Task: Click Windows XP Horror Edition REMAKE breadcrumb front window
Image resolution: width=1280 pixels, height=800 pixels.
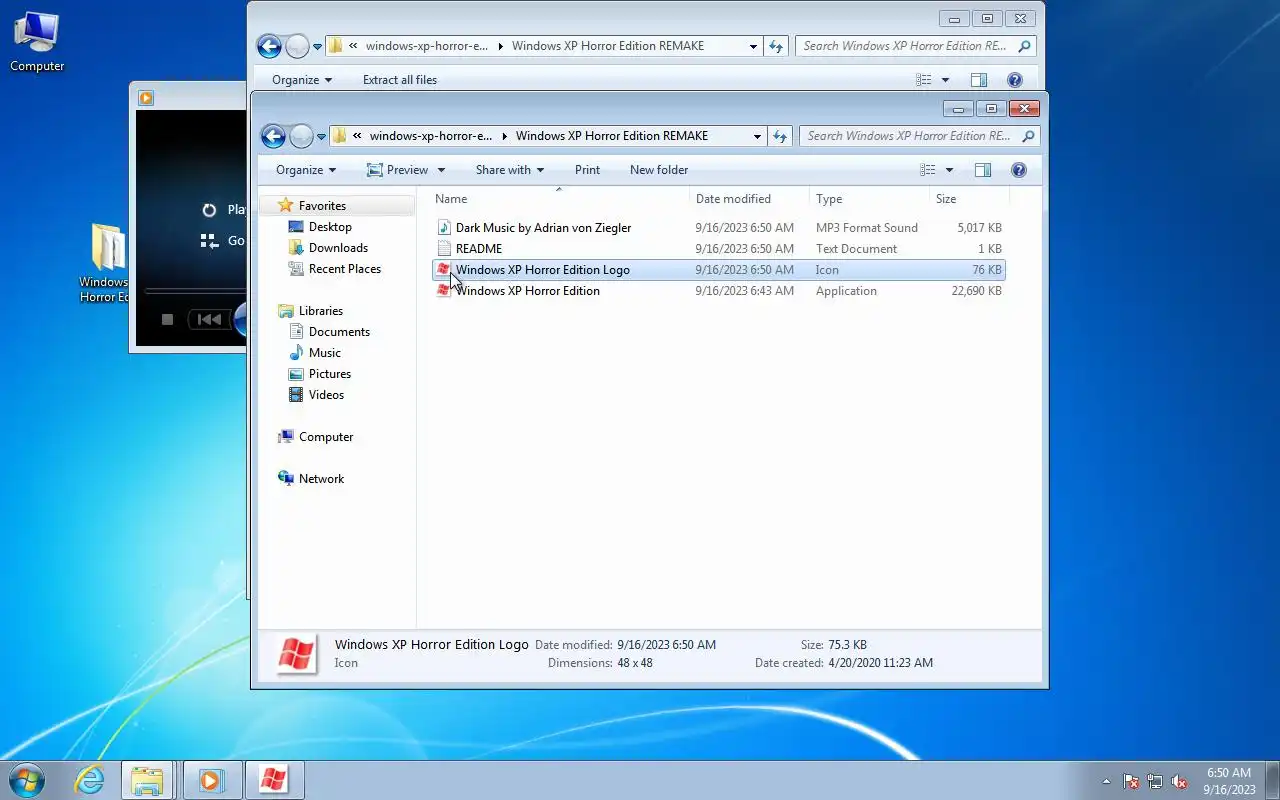Action: [611, 136]
